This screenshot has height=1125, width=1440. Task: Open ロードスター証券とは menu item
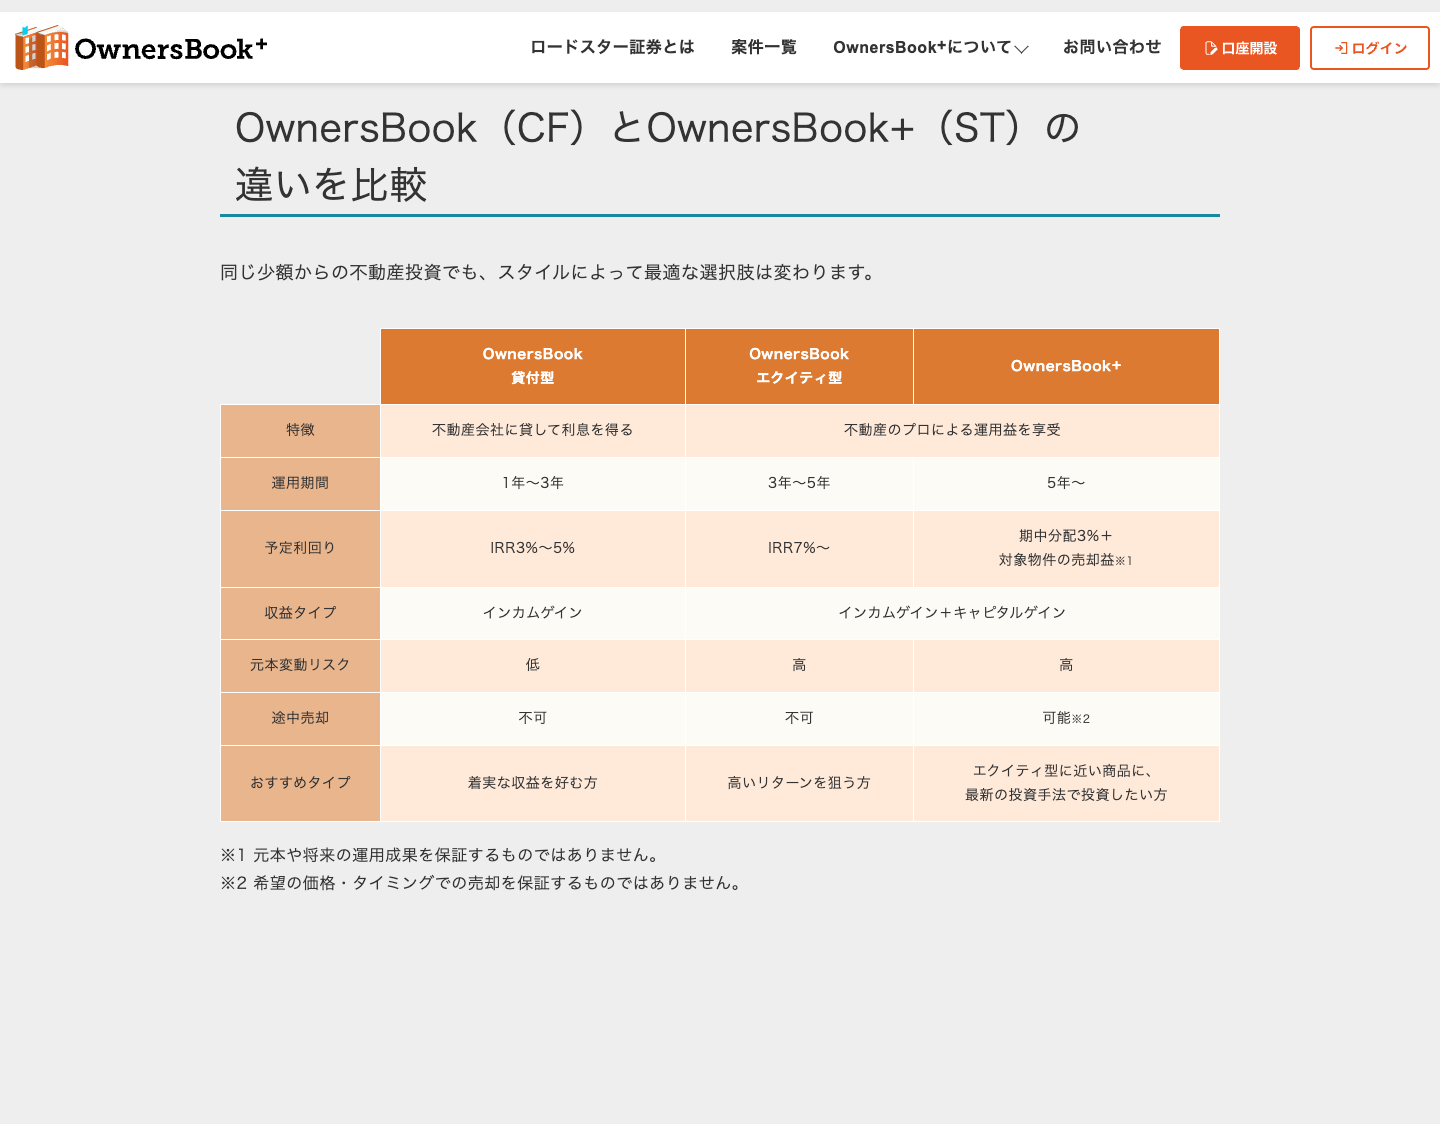click(612, 47)
